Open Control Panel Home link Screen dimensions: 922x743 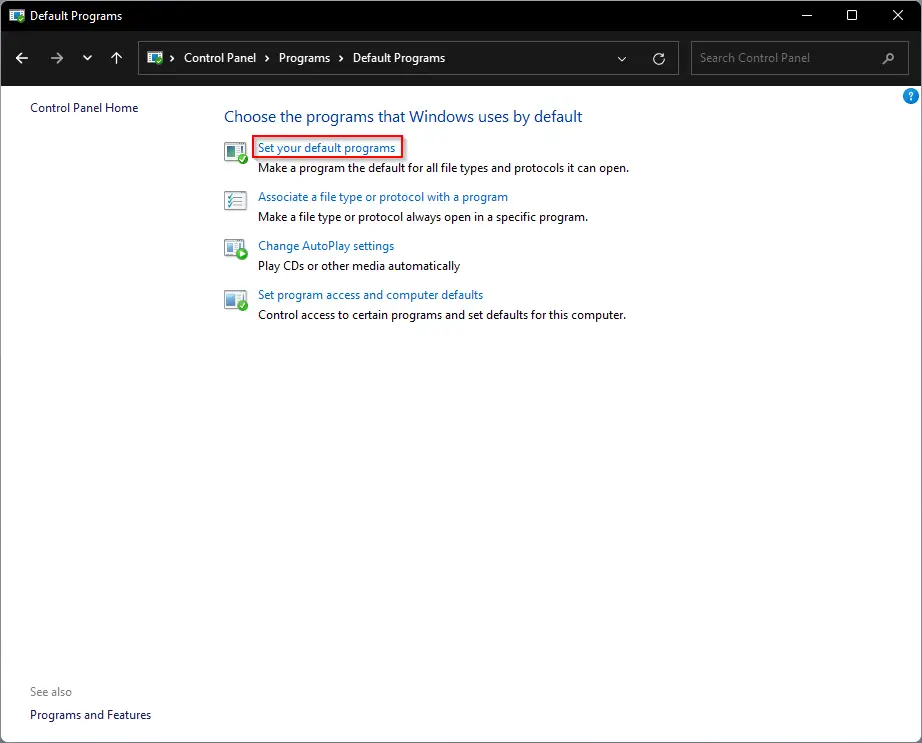pyautogui.click(x=84, y=108)
